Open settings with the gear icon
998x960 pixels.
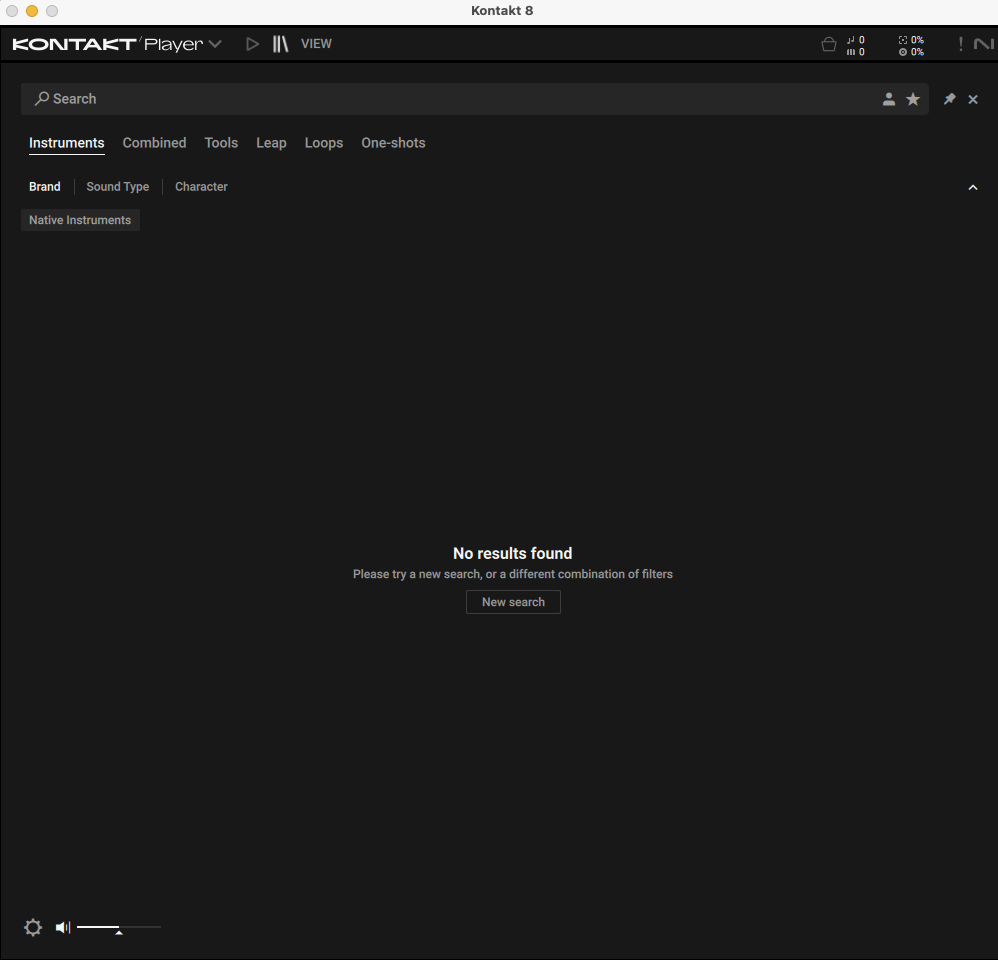(33, 928)
